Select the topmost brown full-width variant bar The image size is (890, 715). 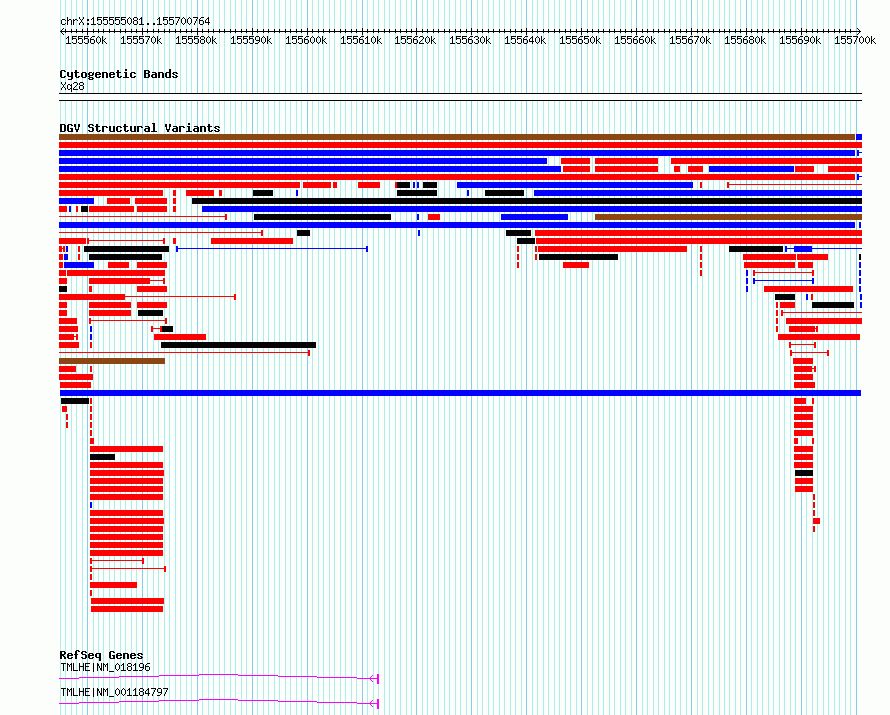457,137
